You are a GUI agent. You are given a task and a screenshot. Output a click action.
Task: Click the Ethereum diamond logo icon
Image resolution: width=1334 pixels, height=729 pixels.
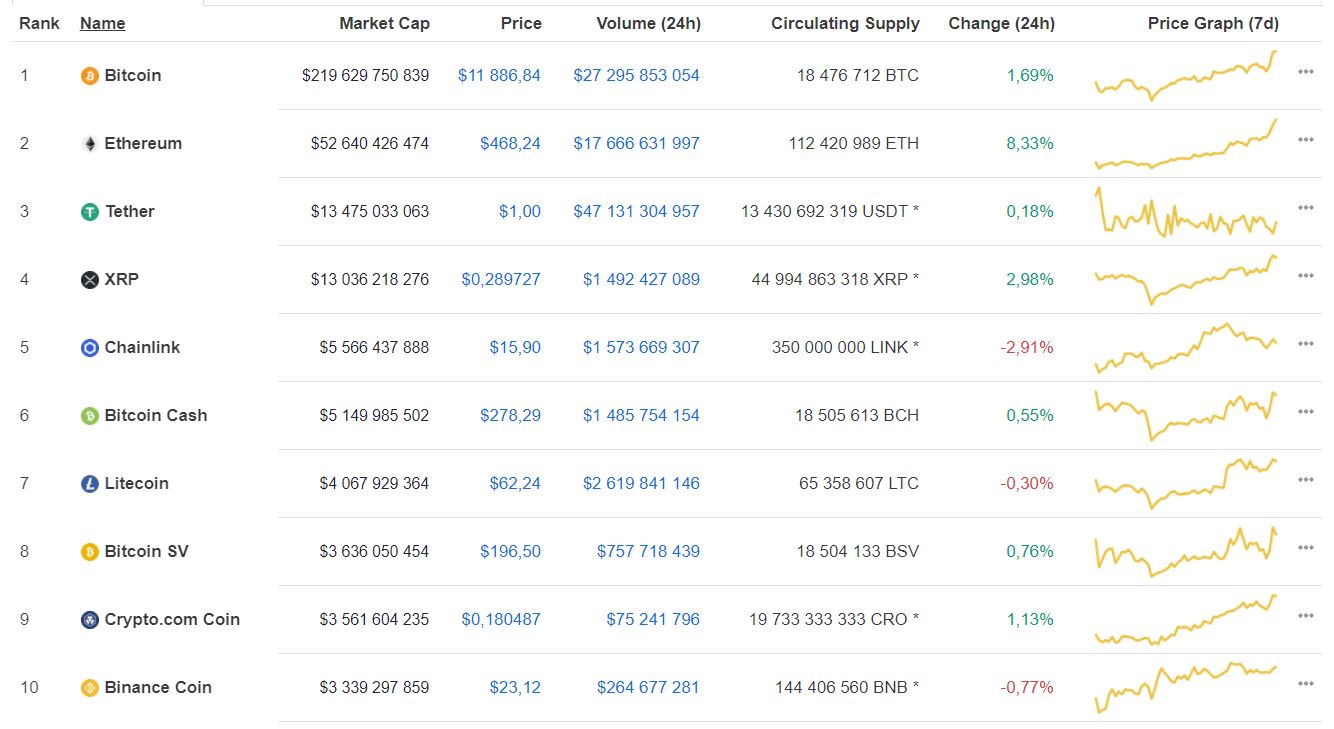[89, 144]
